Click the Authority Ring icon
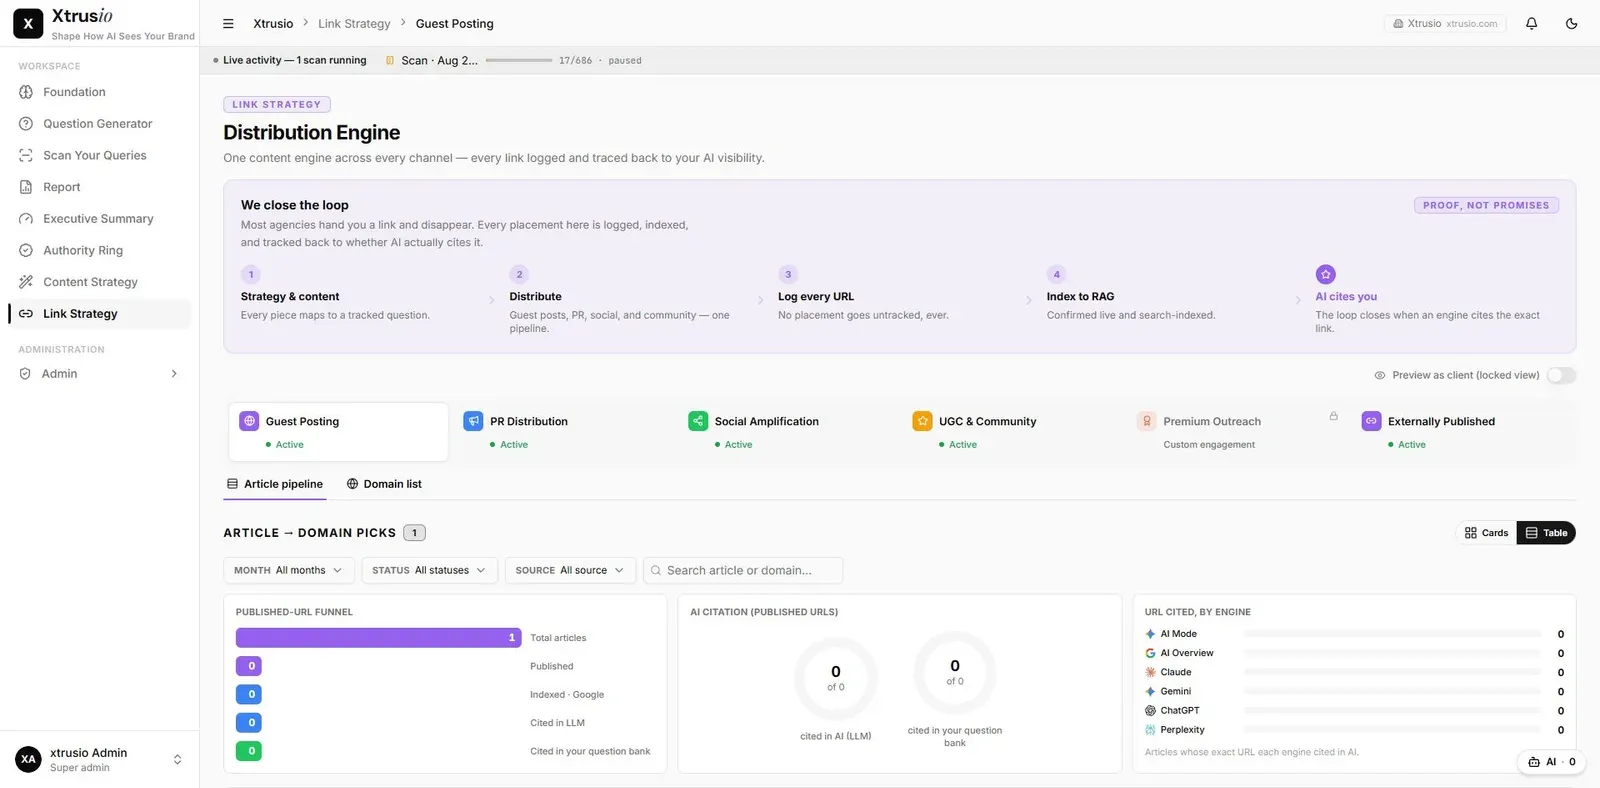The height and width of the screenshot is (788, 1600). 26,251
